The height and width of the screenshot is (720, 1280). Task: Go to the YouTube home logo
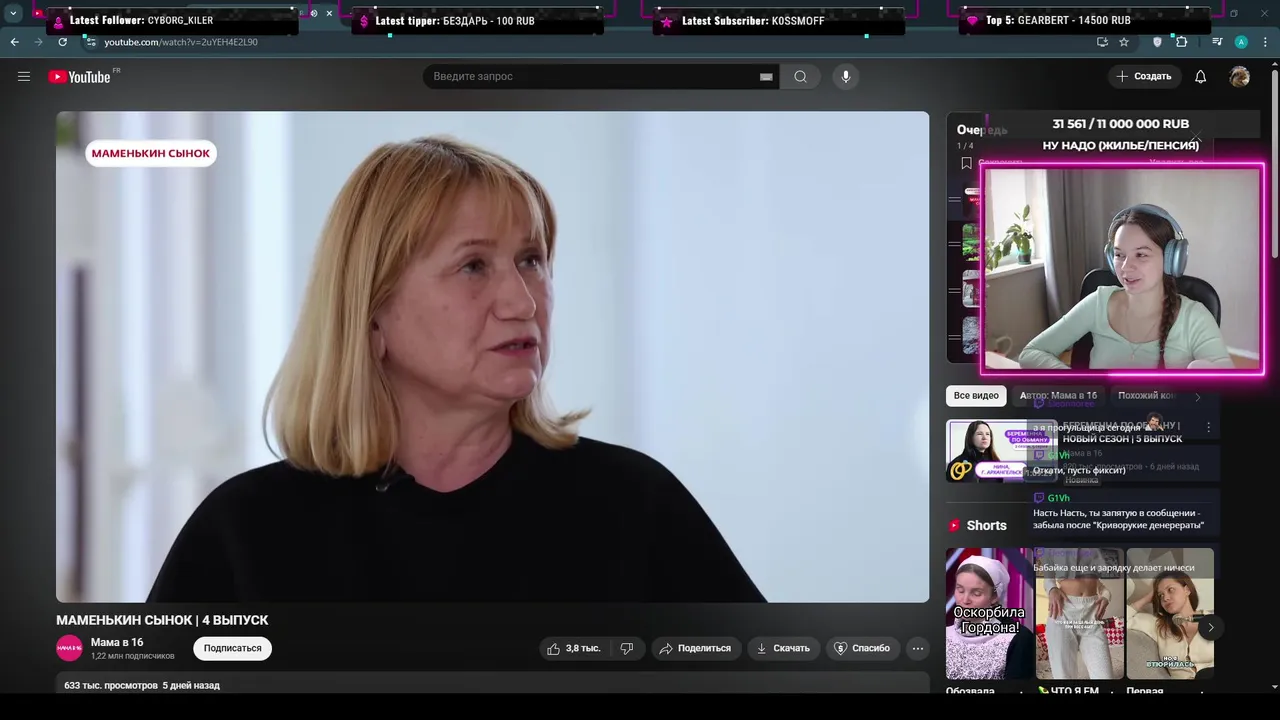[x=79, y=77]
